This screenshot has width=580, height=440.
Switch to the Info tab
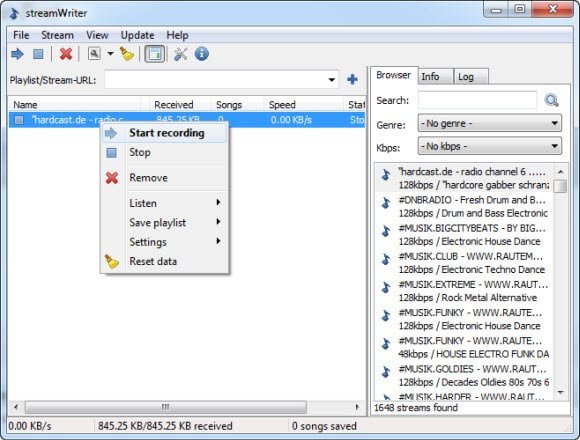pyautogui.click(x=435, y=77)
